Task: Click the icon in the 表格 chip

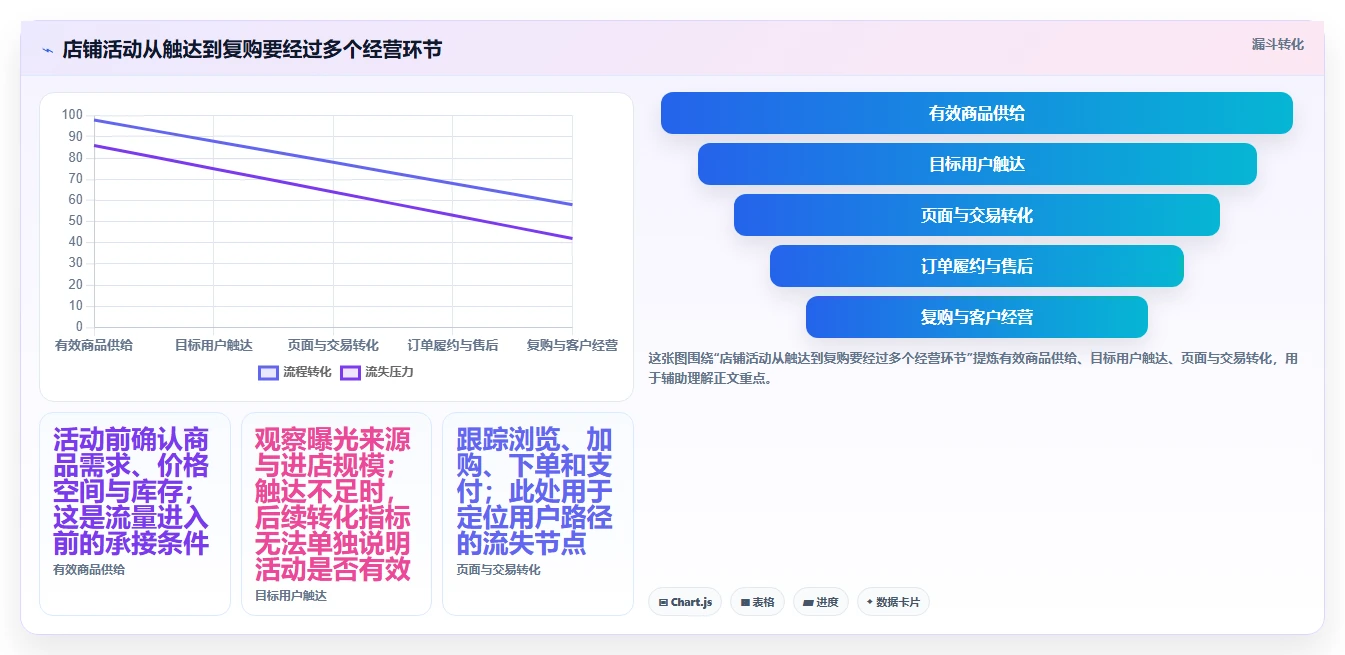Action: coord(745,602)
